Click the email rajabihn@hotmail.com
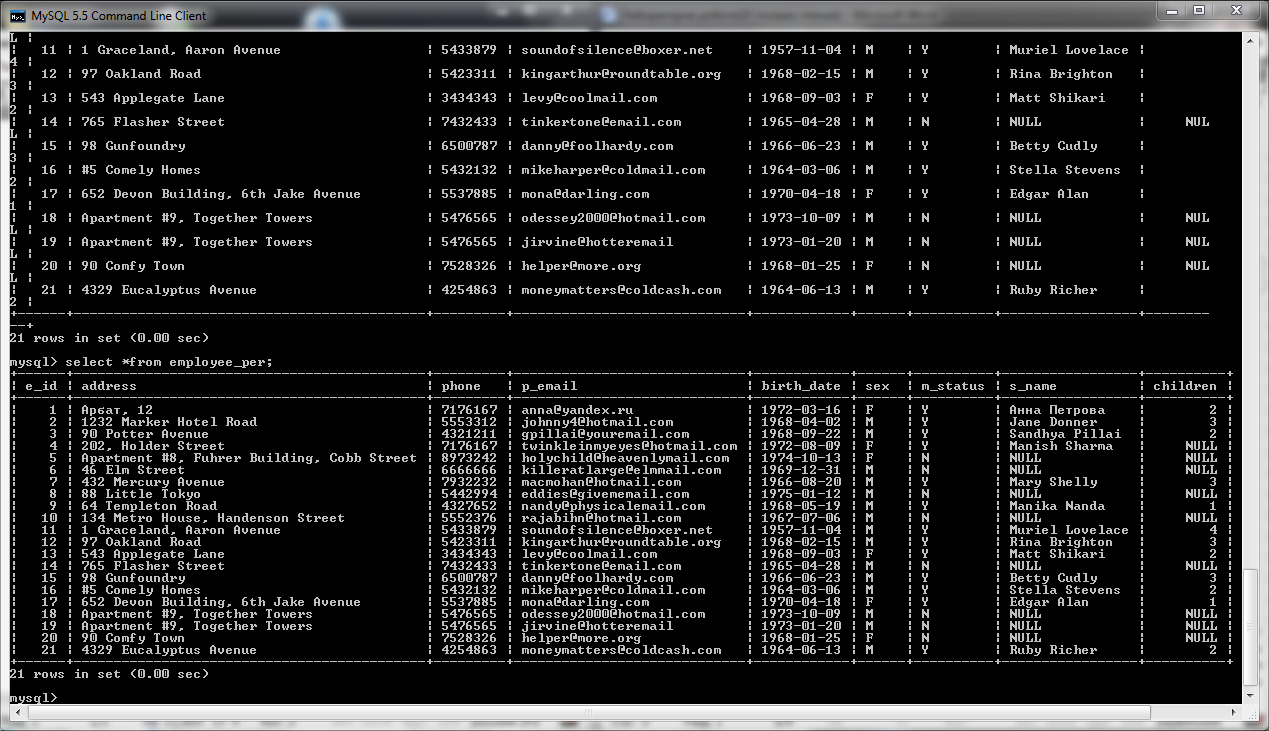The height and width of the screenshot is (731, 1269). click(601, 518)
